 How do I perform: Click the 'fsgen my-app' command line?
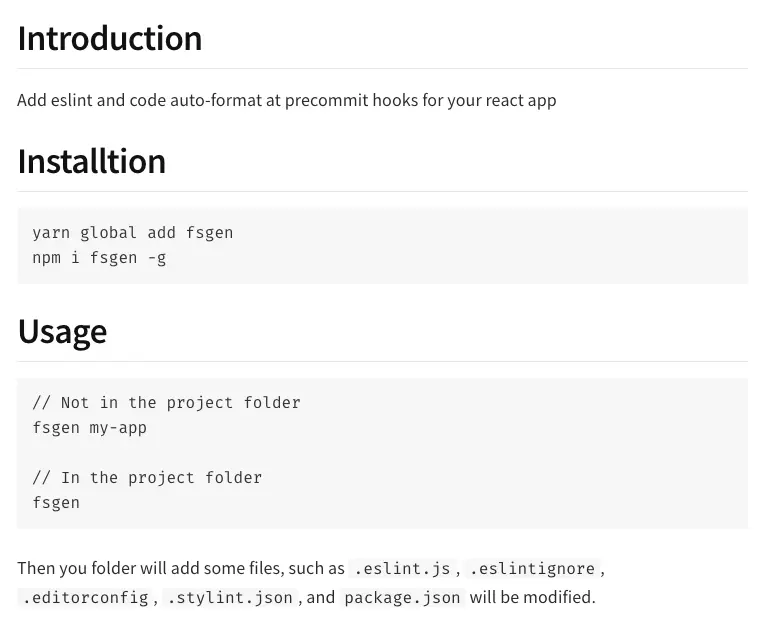(90, 428)
